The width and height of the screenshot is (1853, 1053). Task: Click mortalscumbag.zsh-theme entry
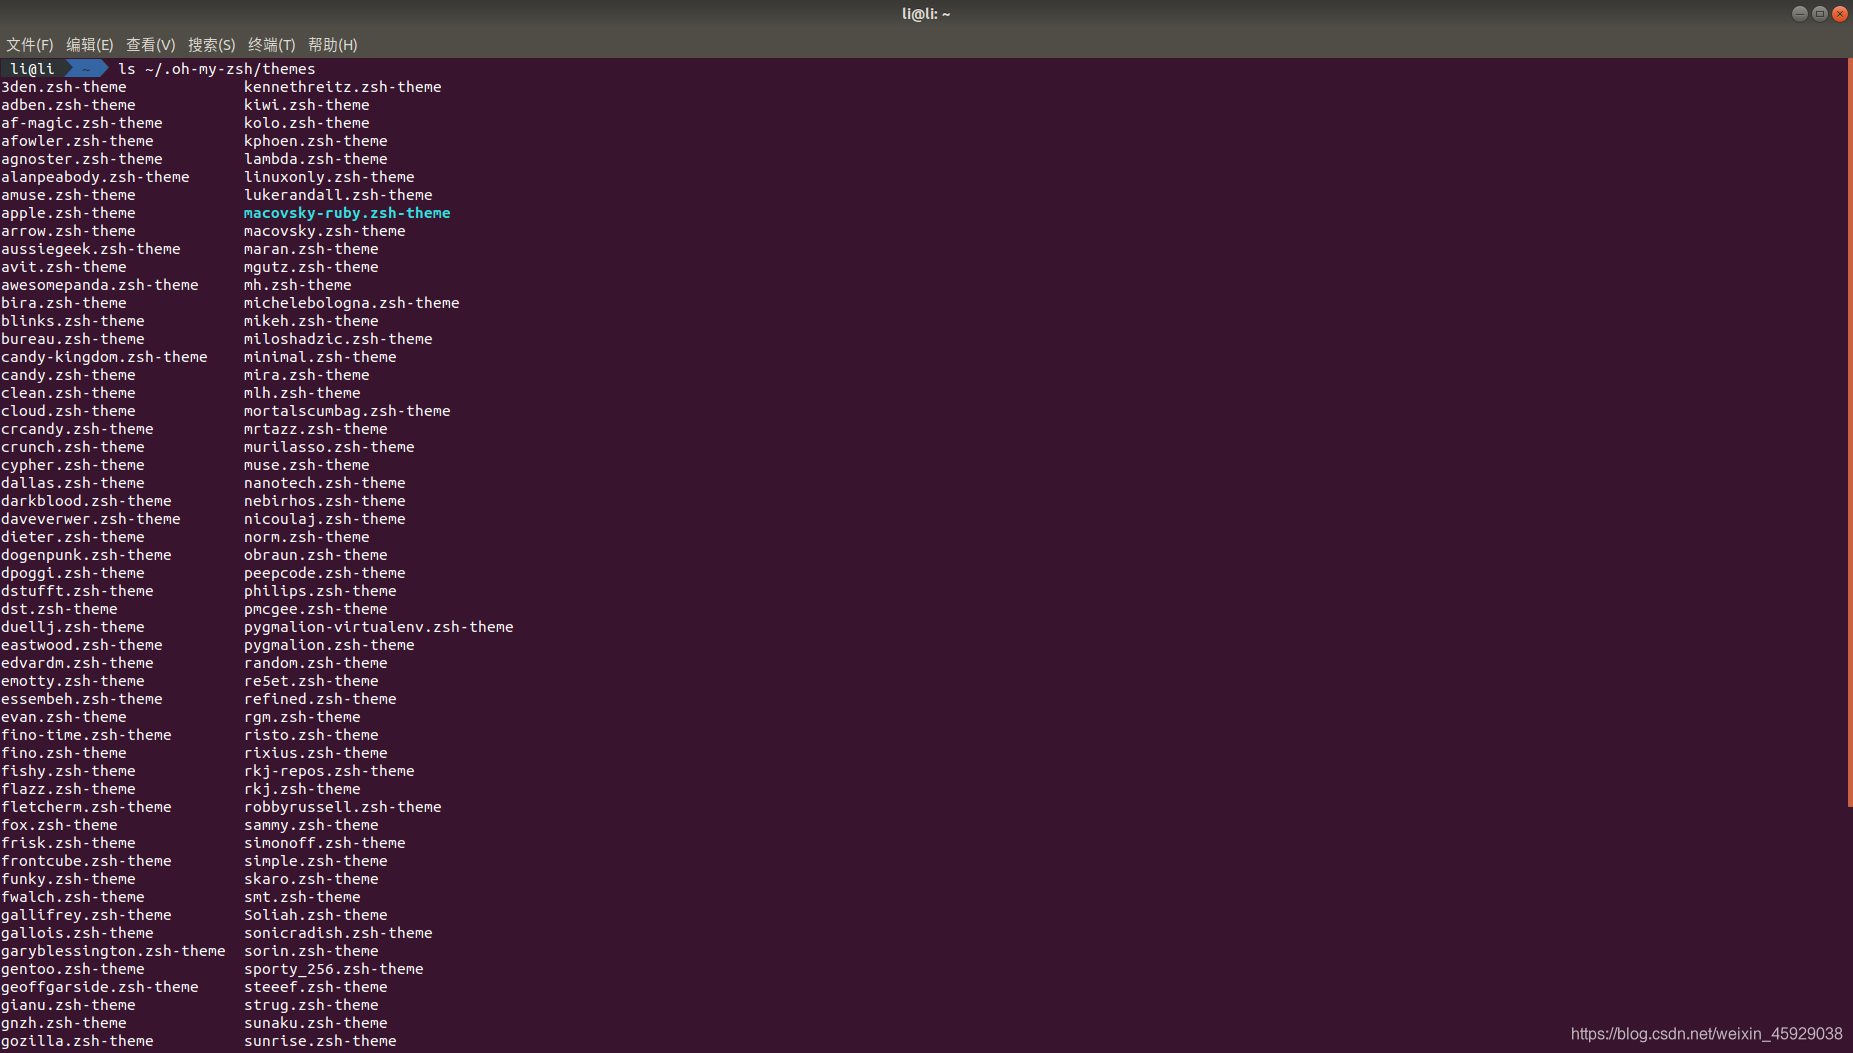click(x=347, y=411)
